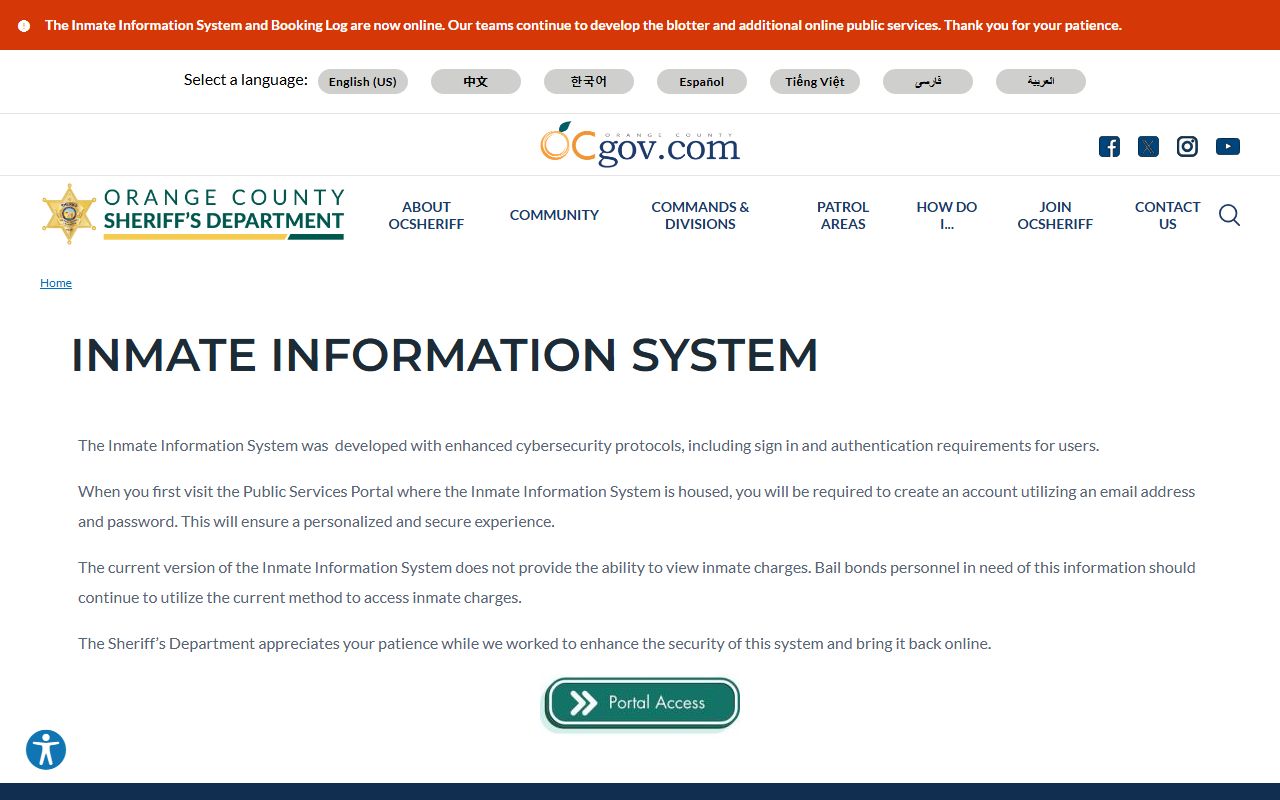
Task: Click the 'Select a language:' label
Action: (x=246, y=80)
